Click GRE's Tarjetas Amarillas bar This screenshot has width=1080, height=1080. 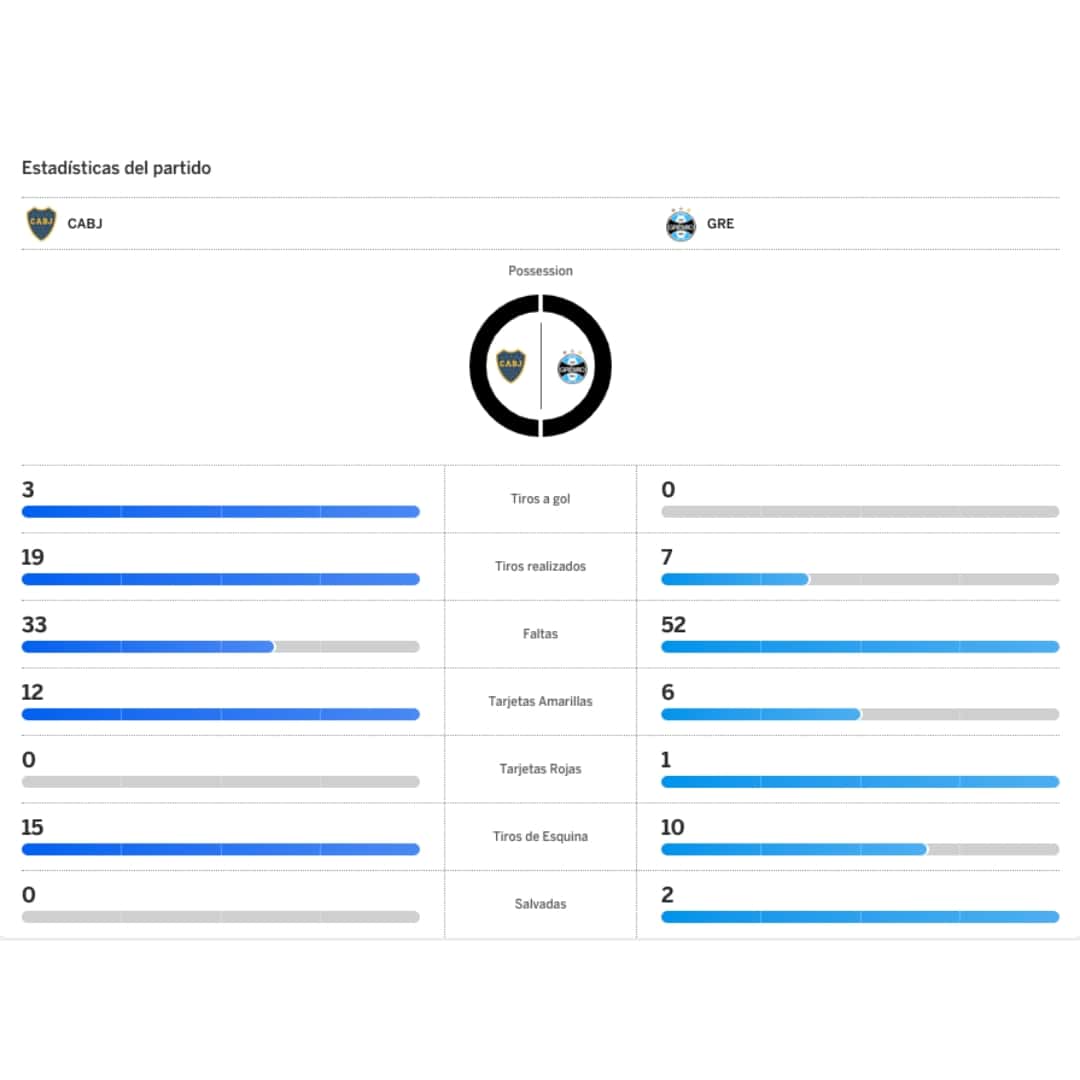(x=860, y=714)
